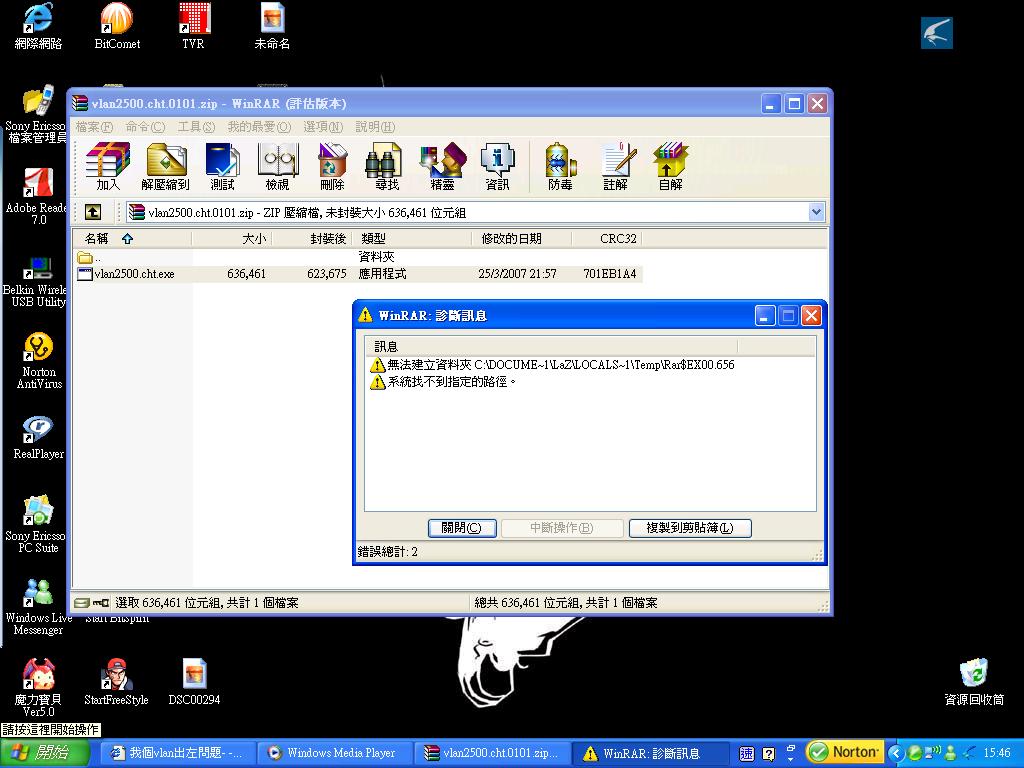
Task: Click the 解壓縮到 (Extract To) toolbar icon
Action: tap(165, 166)
